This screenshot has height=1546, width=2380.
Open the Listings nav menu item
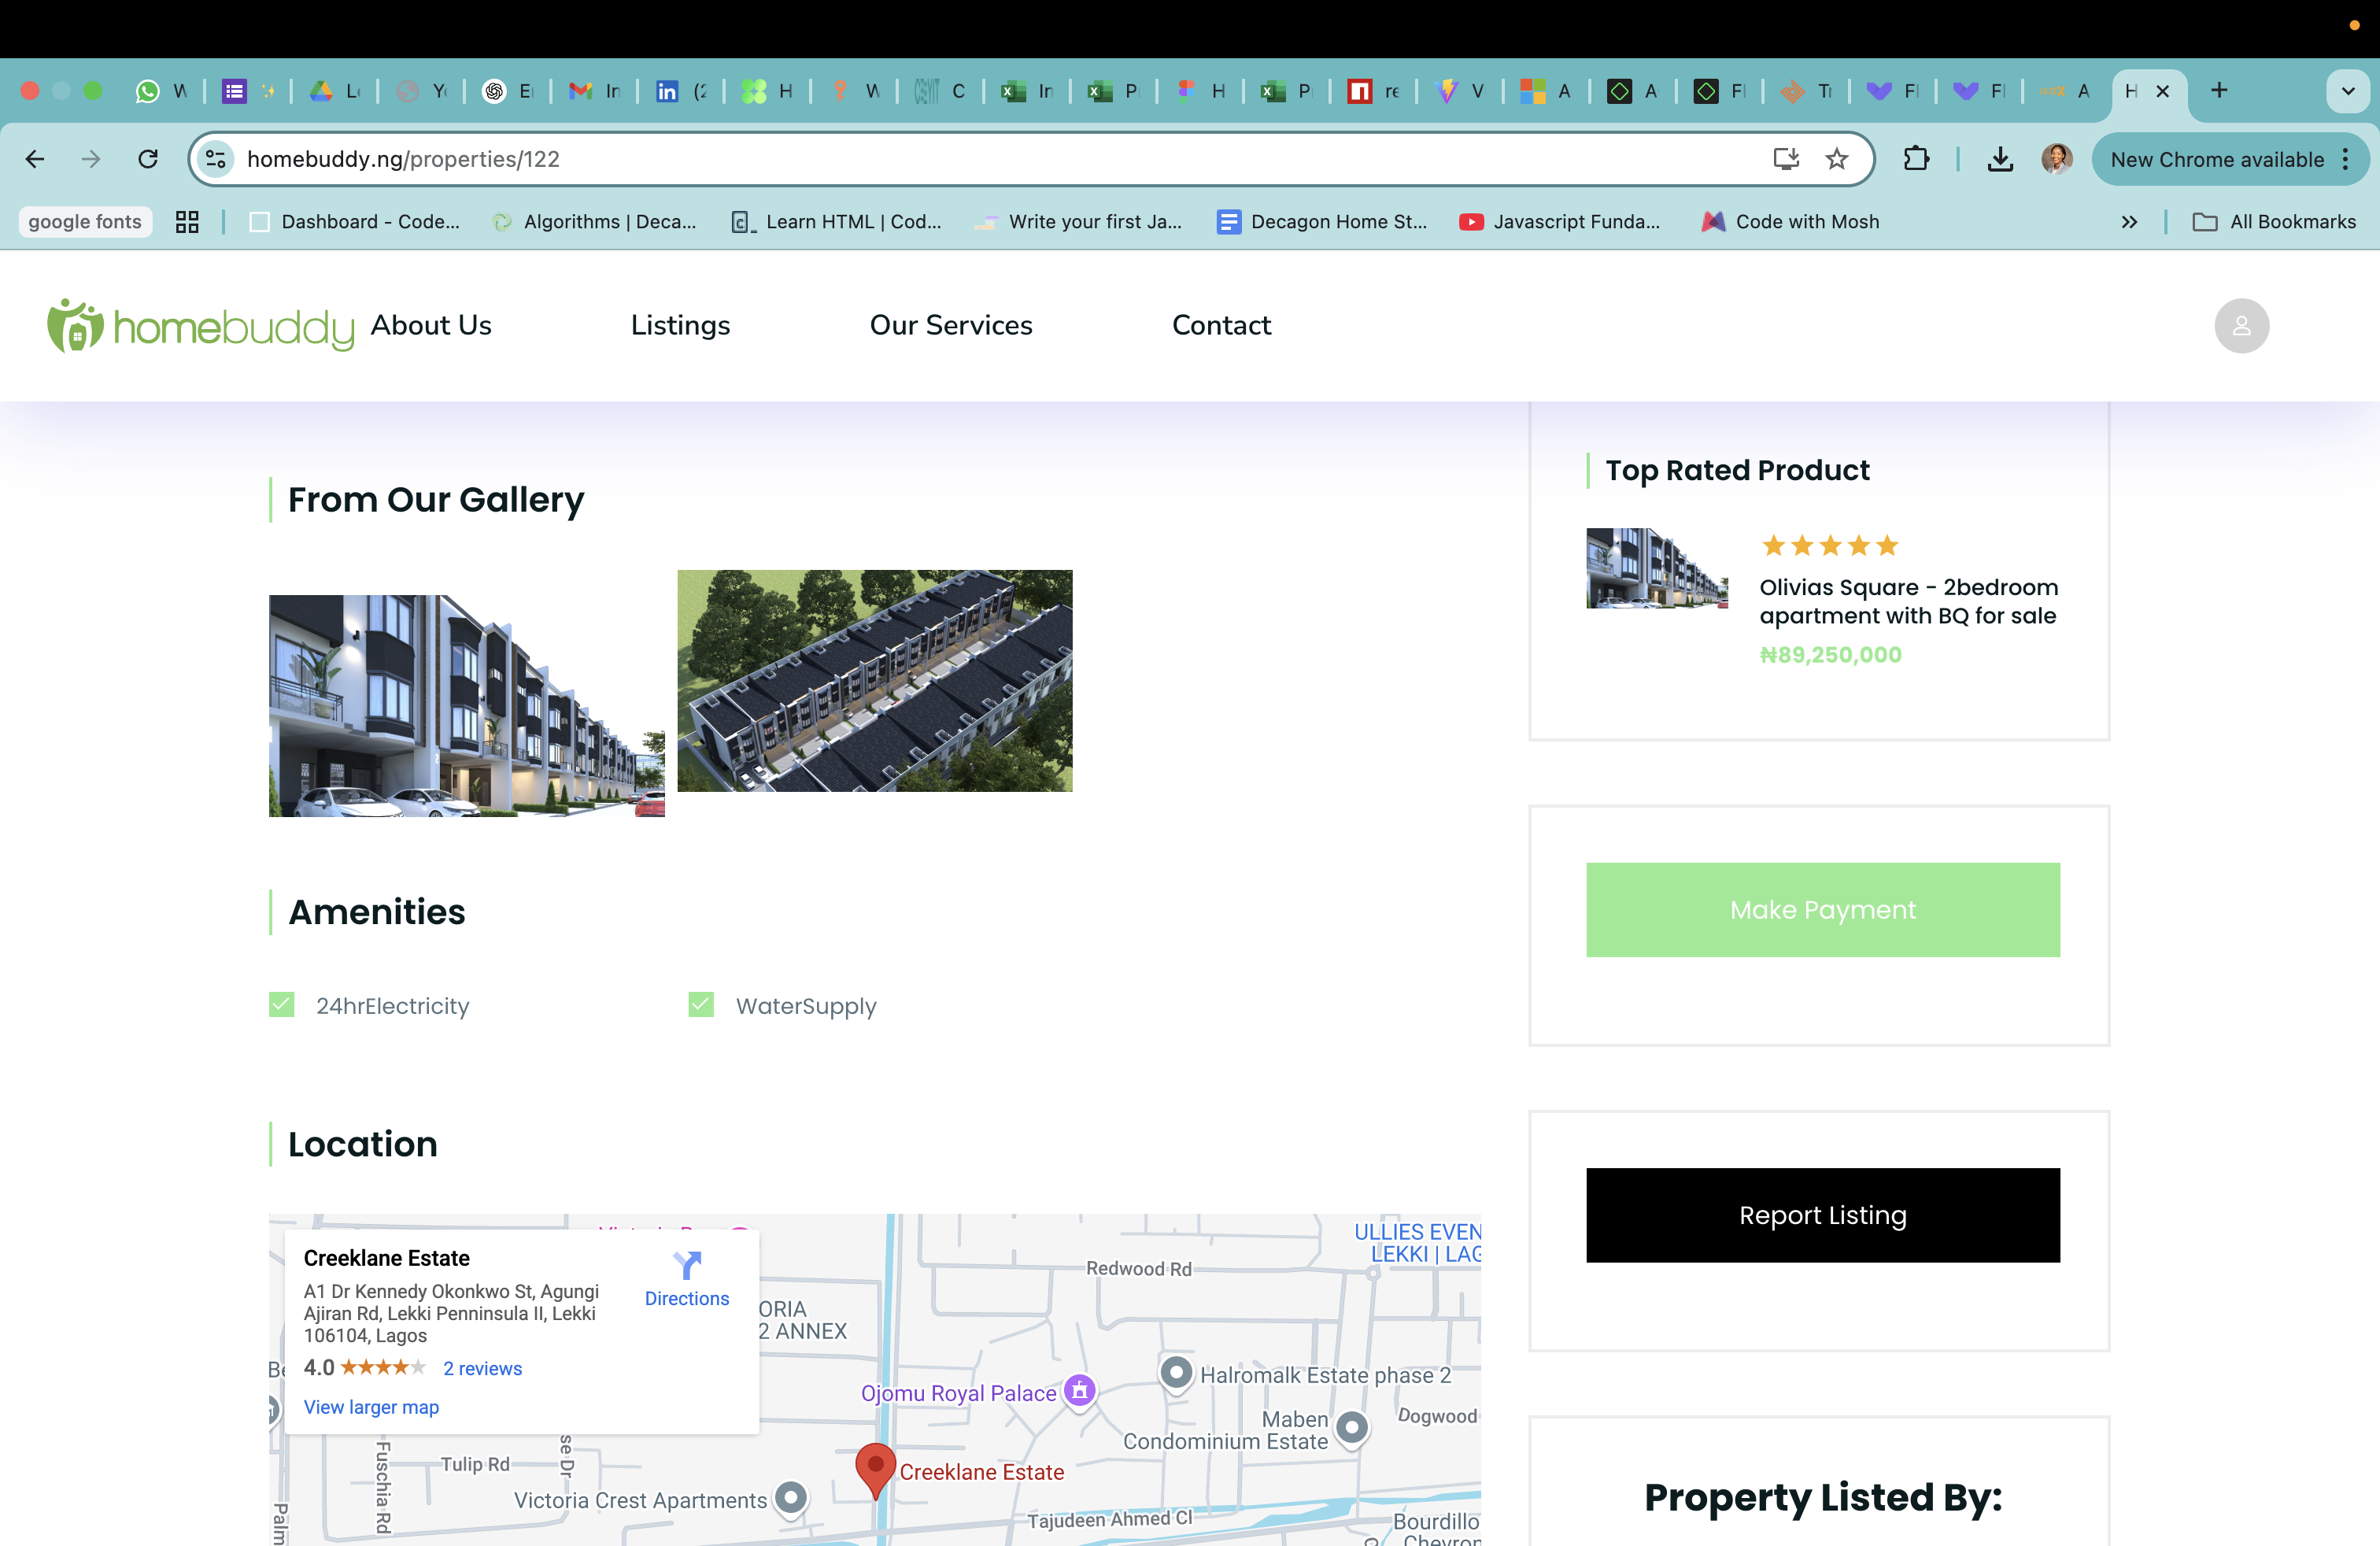(x=680, y=326)
